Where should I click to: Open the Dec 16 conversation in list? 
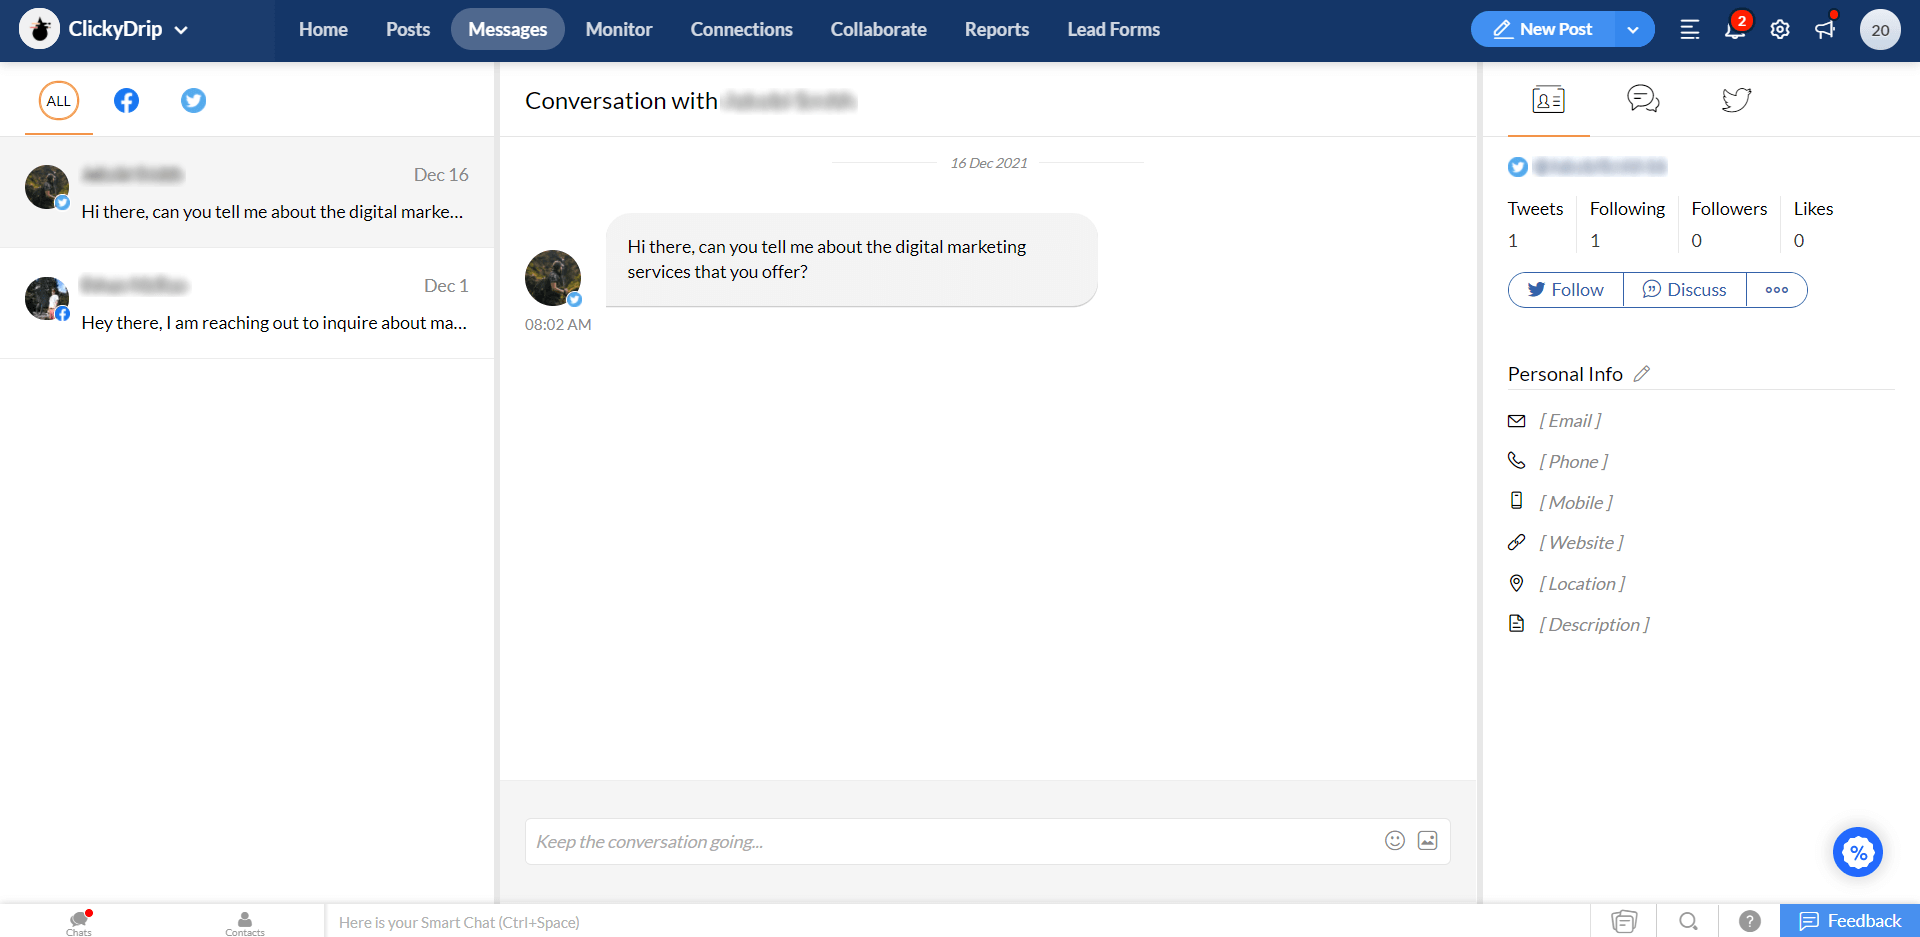tap(247, 192)
